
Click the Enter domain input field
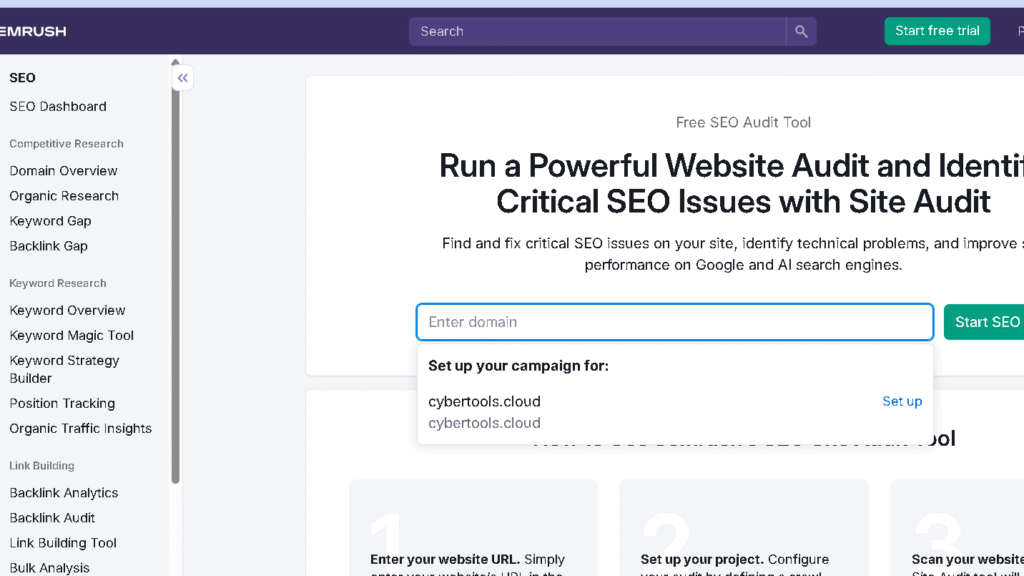(675, 321)
